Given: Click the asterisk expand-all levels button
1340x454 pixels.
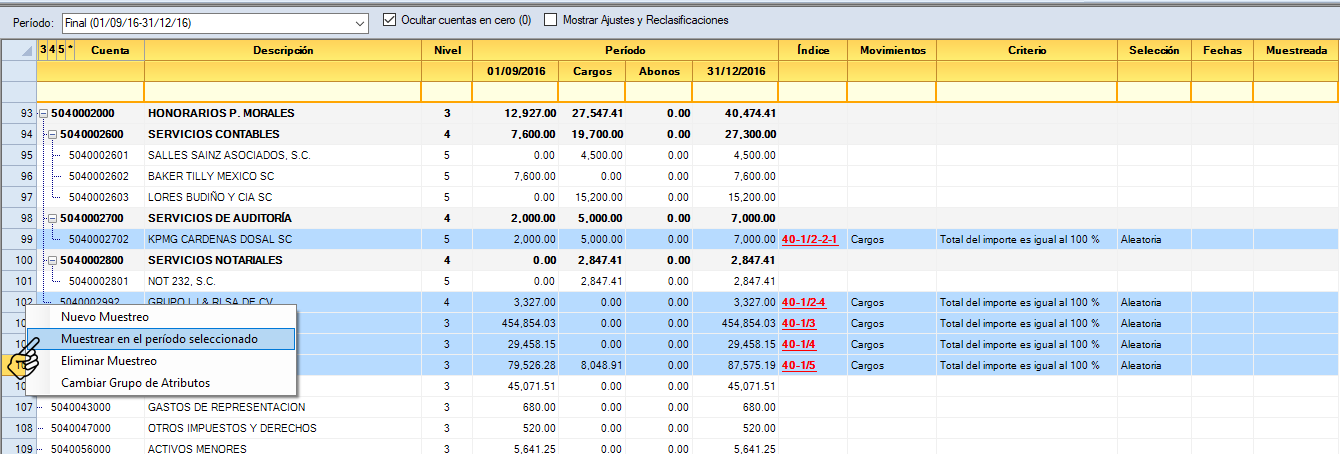Looking at the screenshot, I should click(70, 50).
